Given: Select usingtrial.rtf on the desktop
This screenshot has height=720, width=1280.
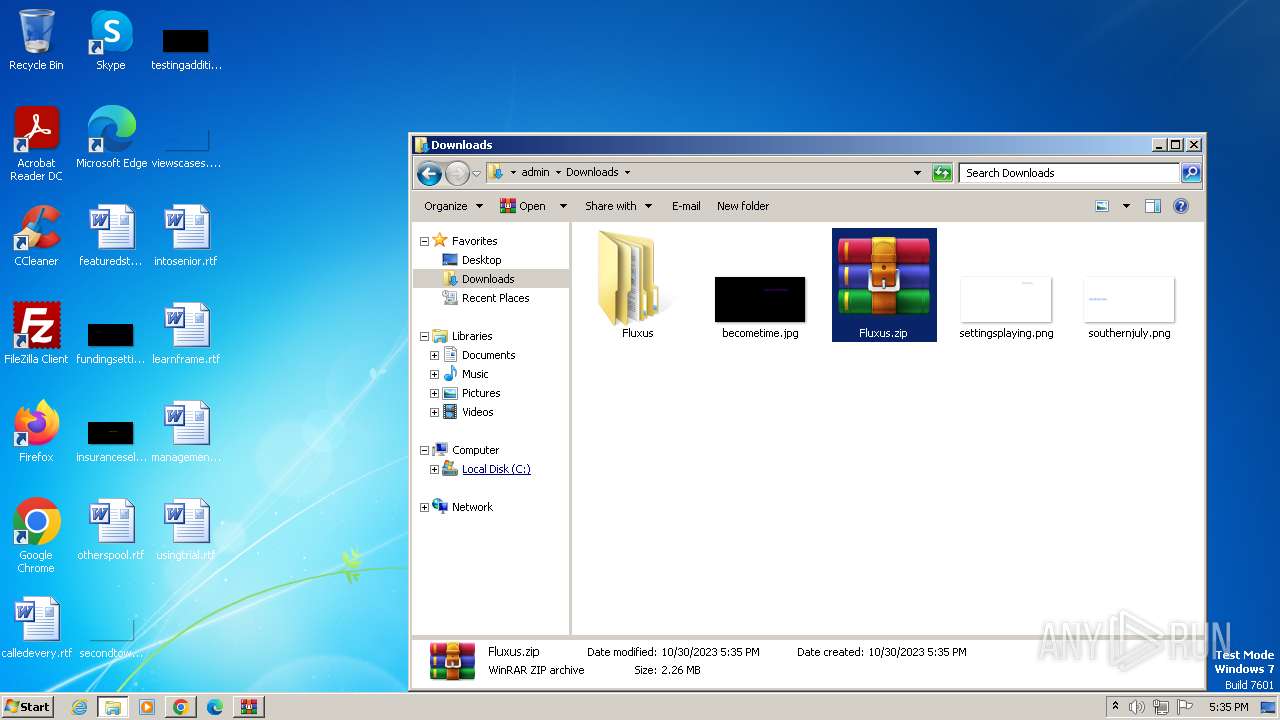Looking at the screenshot, I should point(186,530).
